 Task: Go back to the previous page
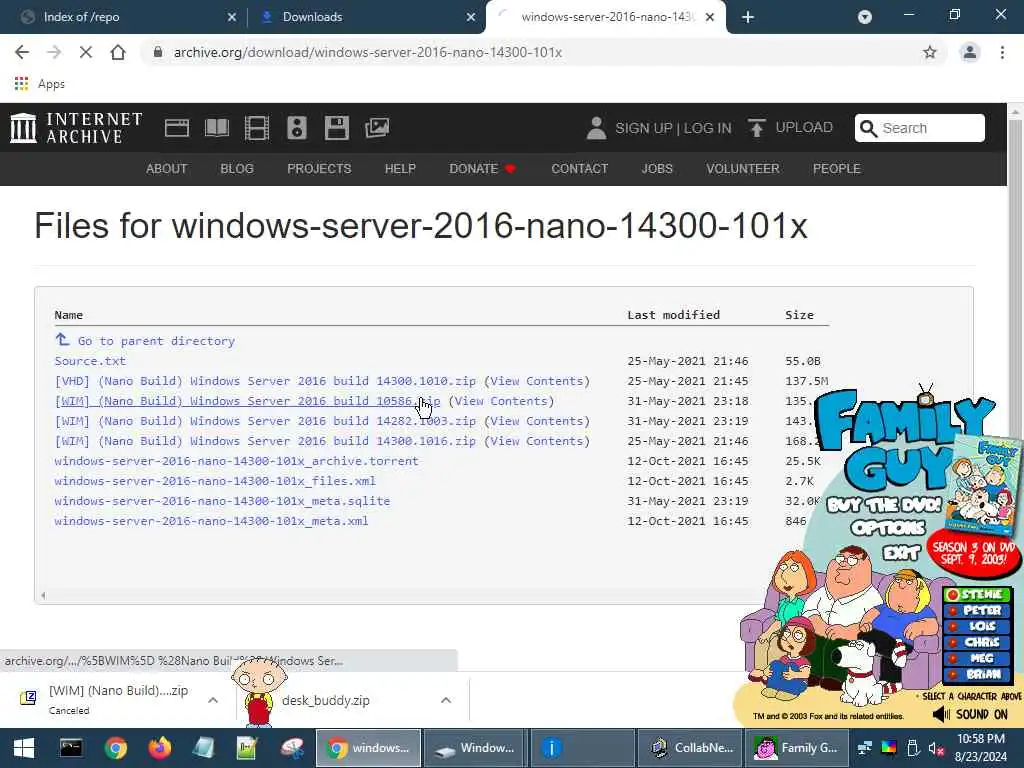(x=22, y=52)
